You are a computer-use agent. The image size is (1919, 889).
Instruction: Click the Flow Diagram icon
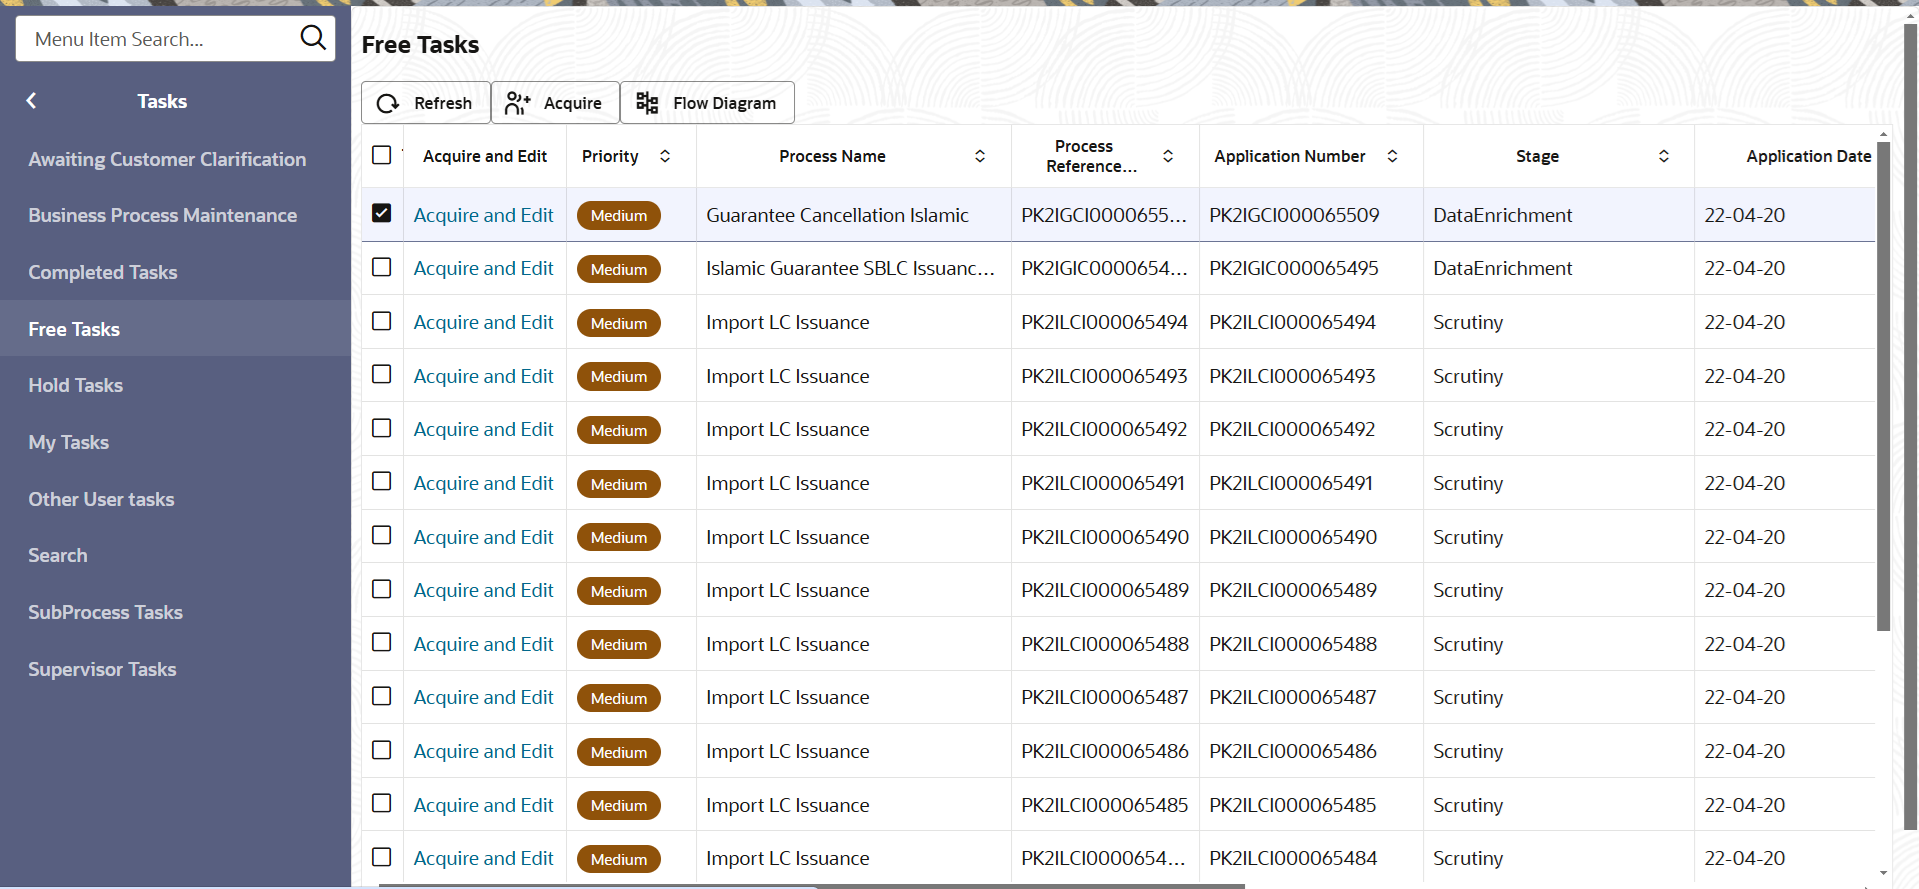[647, 103]
